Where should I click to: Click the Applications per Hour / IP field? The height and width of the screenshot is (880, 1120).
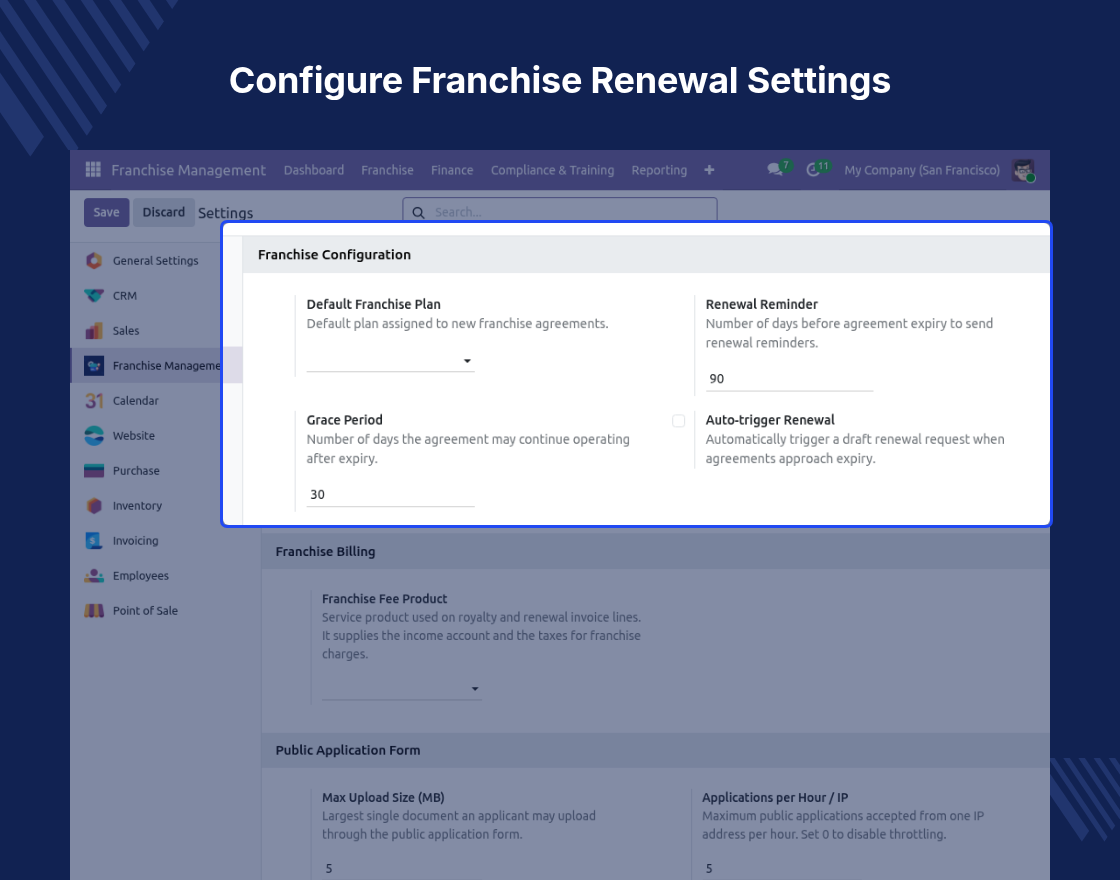782,869
